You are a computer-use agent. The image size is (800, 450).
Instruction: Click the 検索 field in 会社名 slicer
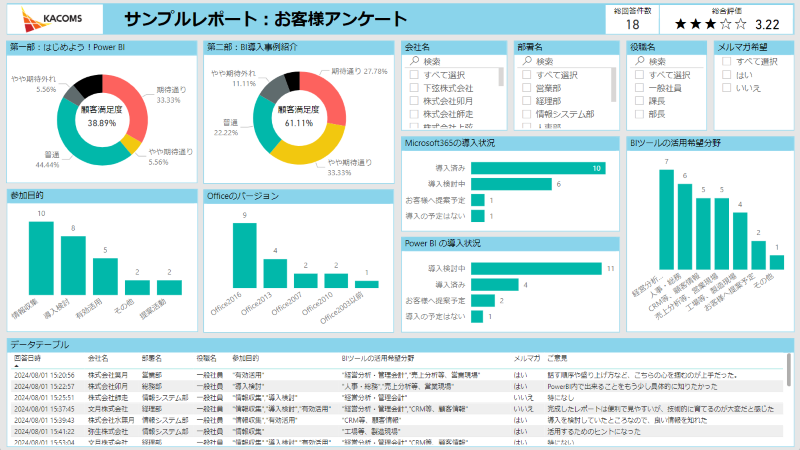(454, 61)
